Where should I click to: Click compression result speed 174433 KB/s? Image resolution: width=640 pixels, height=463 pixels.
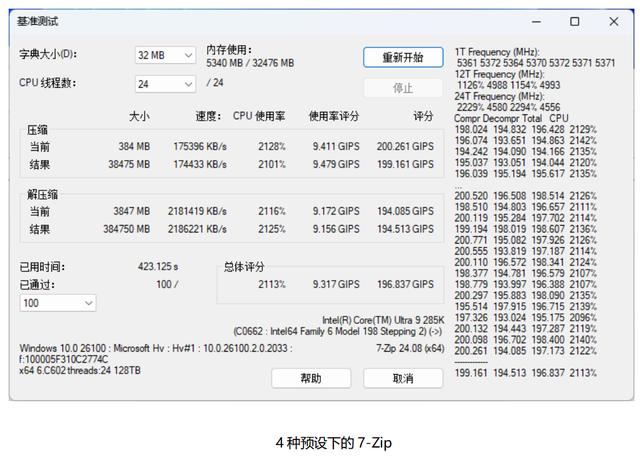click(200, 164)
